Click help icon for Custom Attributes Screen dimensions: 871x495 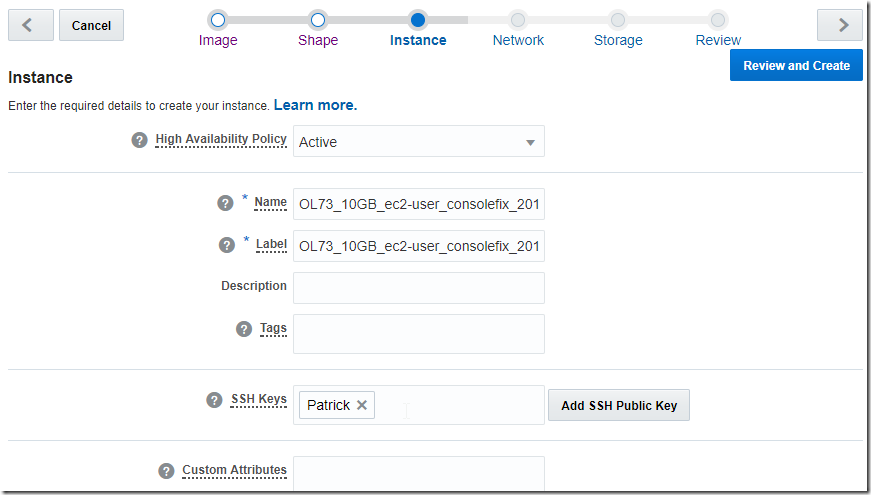point(166,471)
